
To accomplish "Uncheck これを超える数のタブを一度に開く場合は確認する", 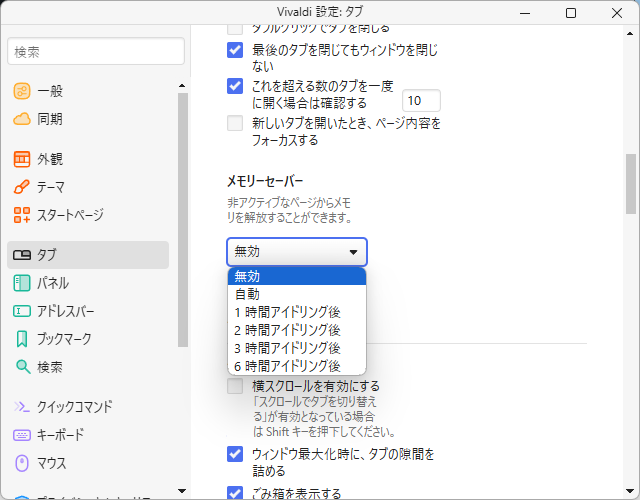I will (x=235, y=86).
